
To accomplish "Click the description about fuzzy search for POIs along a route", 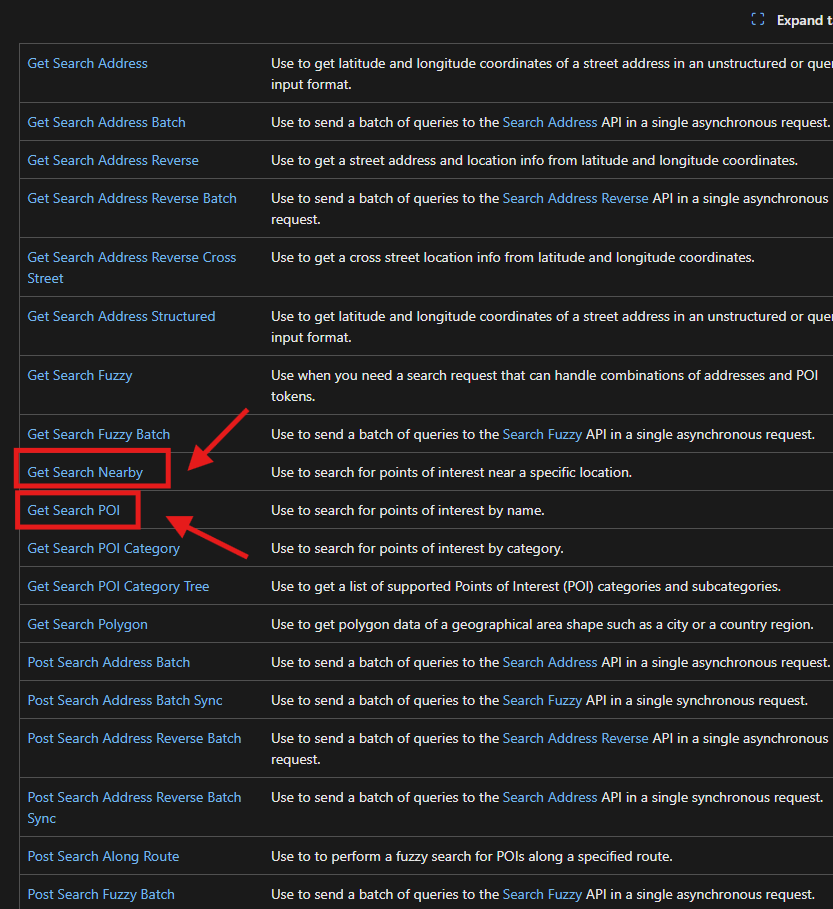I will (471, 856).
